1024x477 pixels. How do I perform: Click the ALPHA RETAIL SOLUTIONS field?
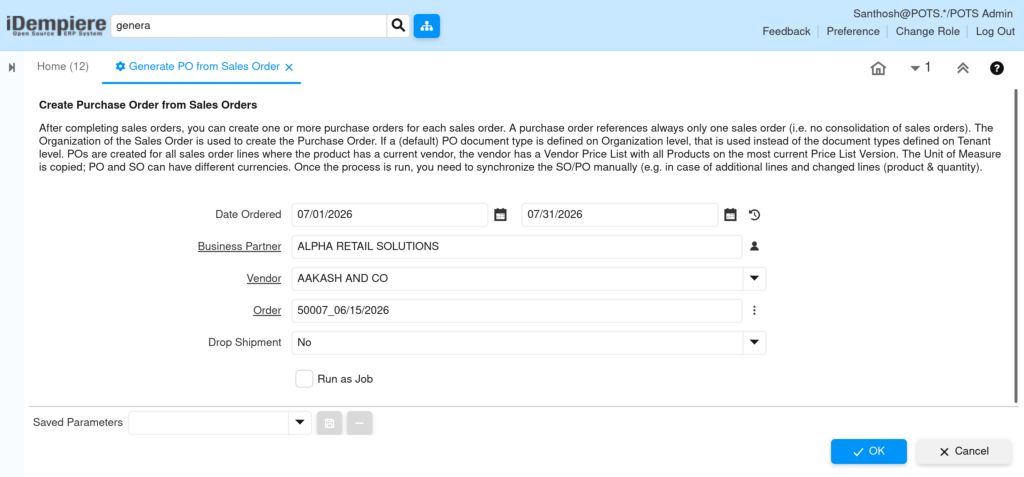pyautogui.click(x=517, y=246)
